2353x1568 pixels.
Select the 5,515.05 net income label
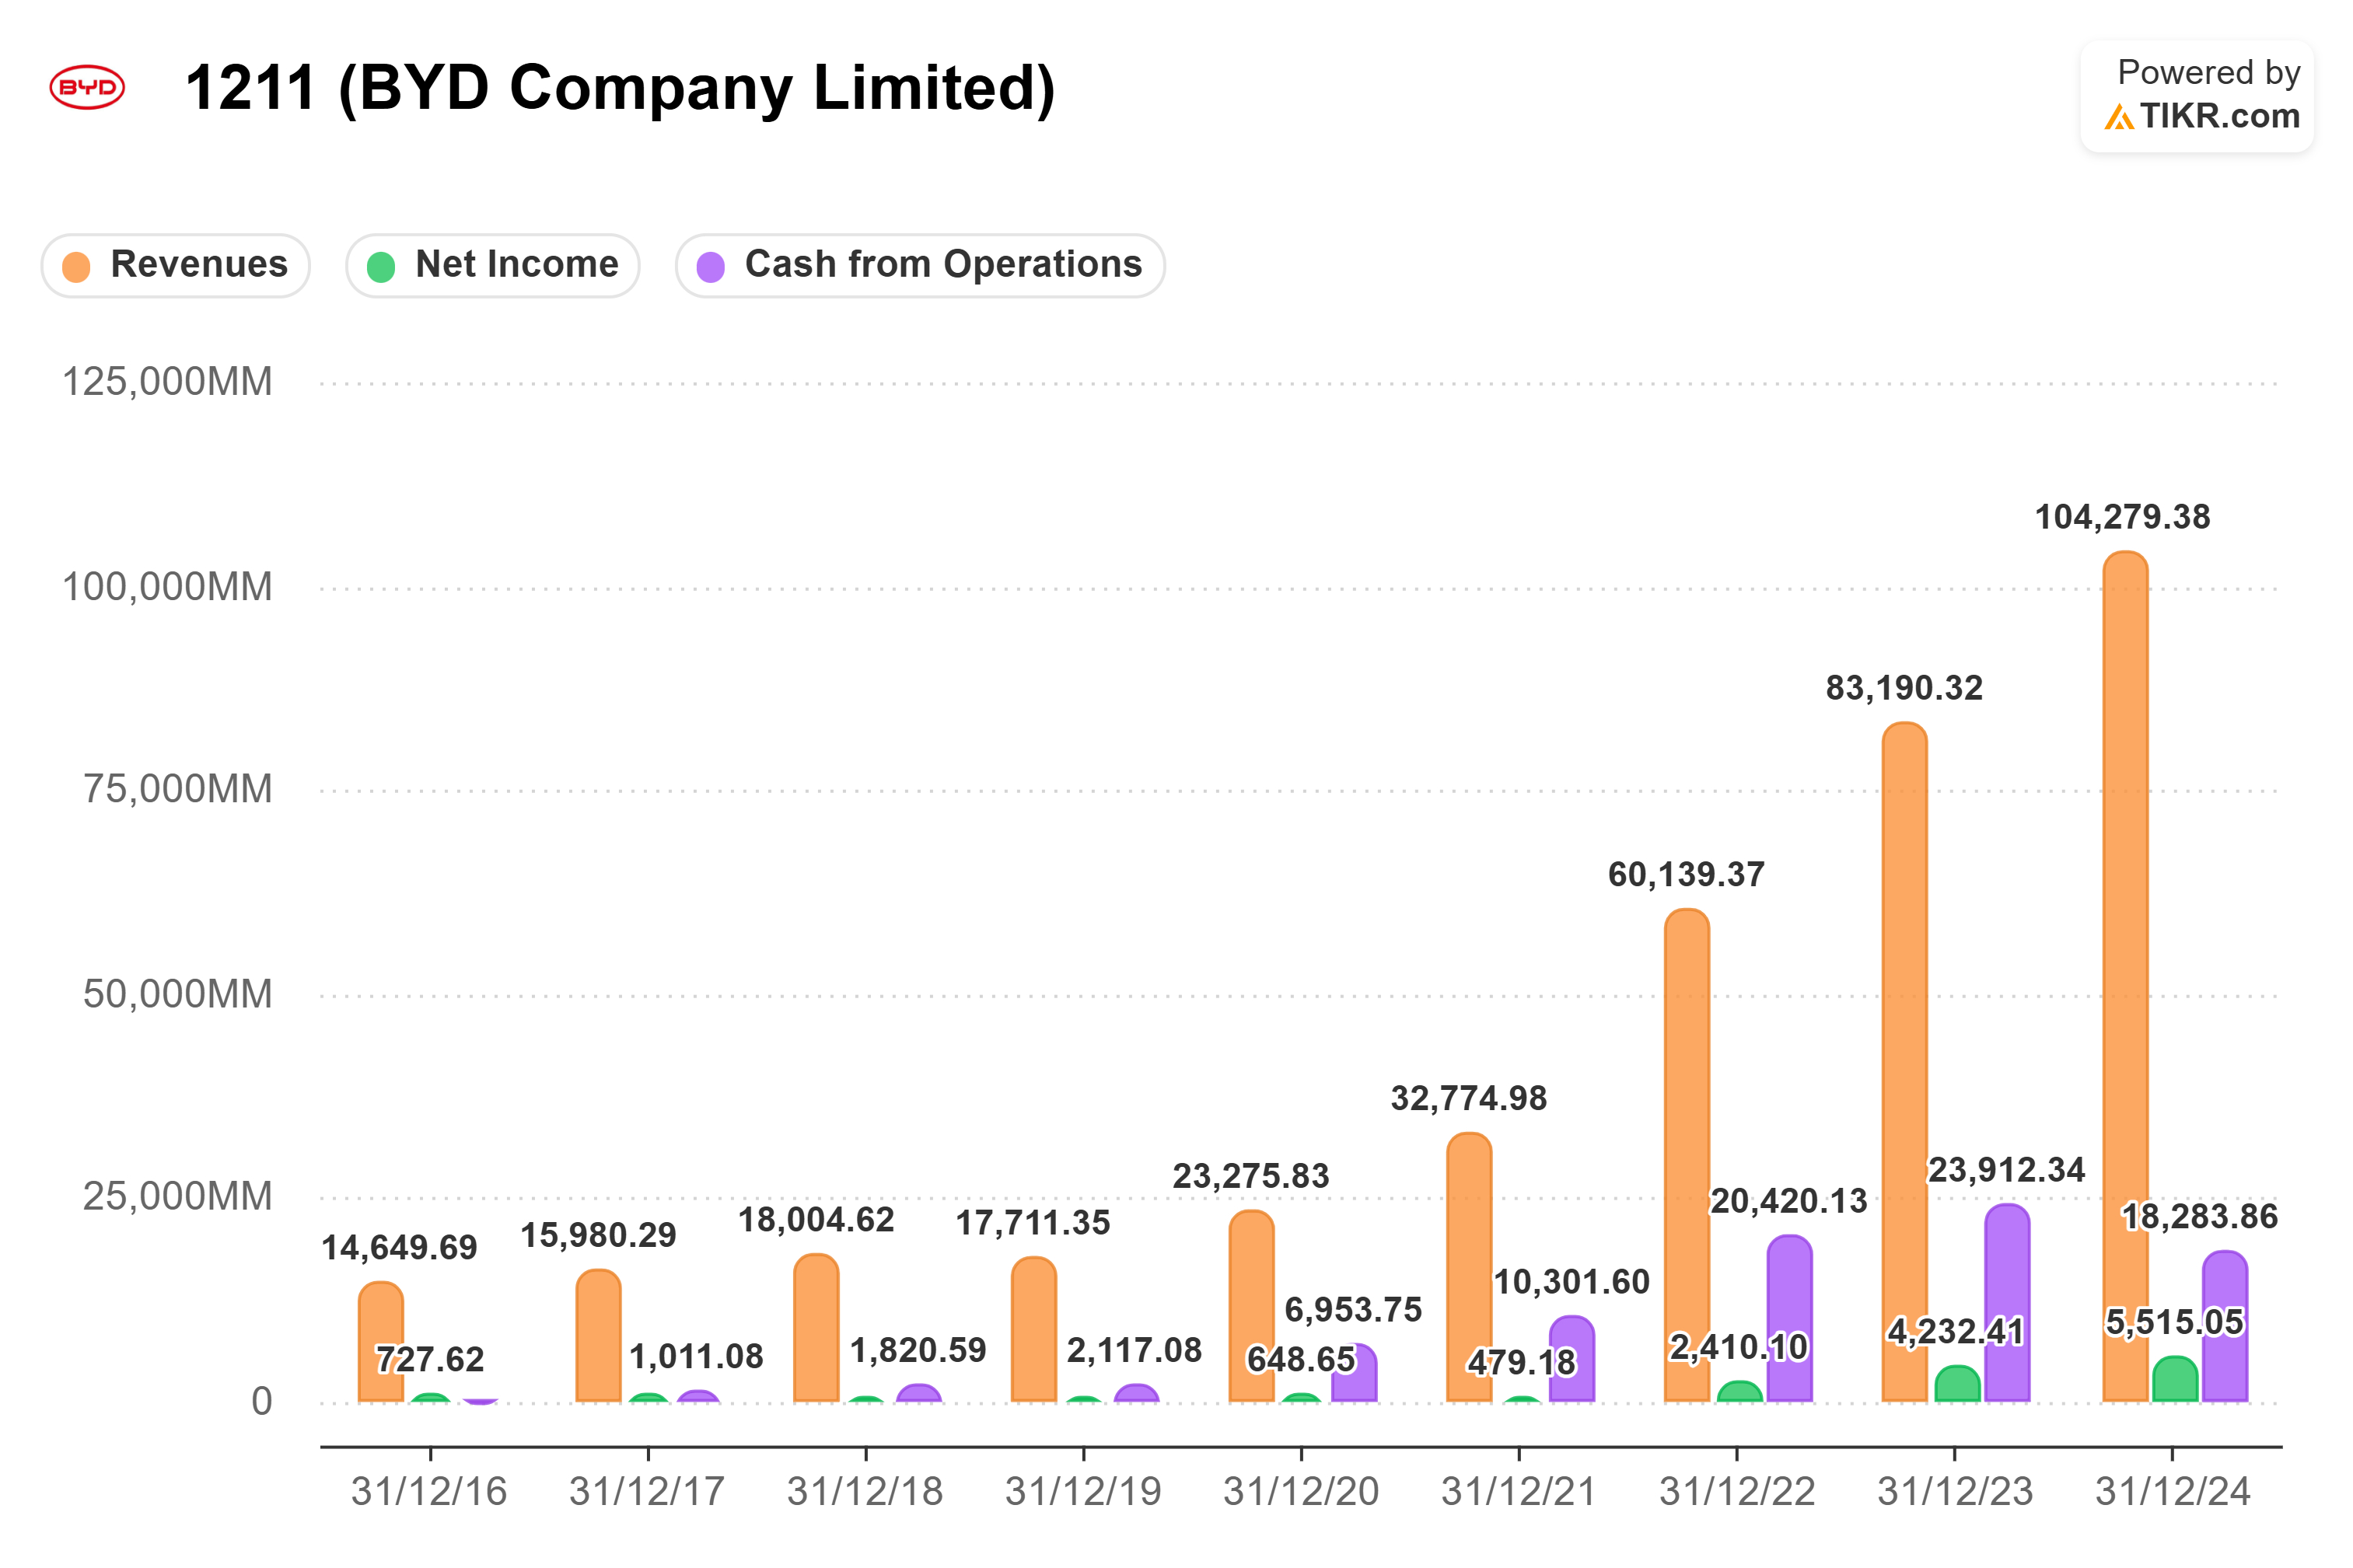tap(2174, 1322)
